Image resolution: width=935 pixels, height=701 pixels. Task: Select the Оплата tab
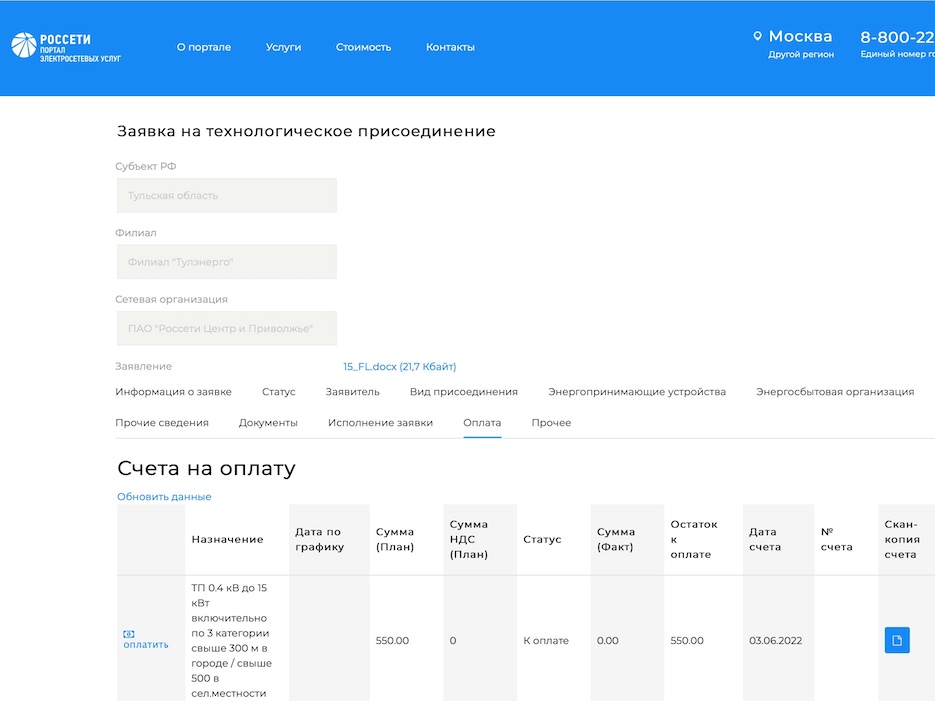point(482,423)
